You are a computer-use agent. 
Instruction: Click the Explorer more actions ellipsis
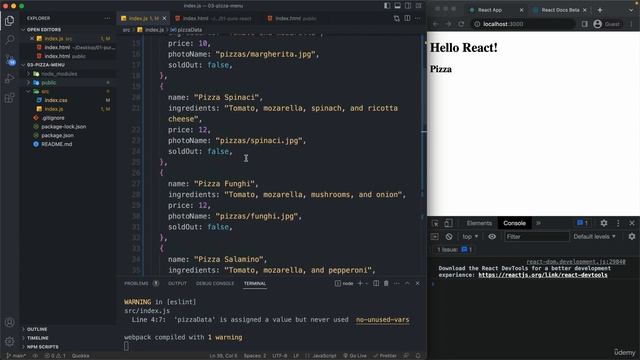107,18
